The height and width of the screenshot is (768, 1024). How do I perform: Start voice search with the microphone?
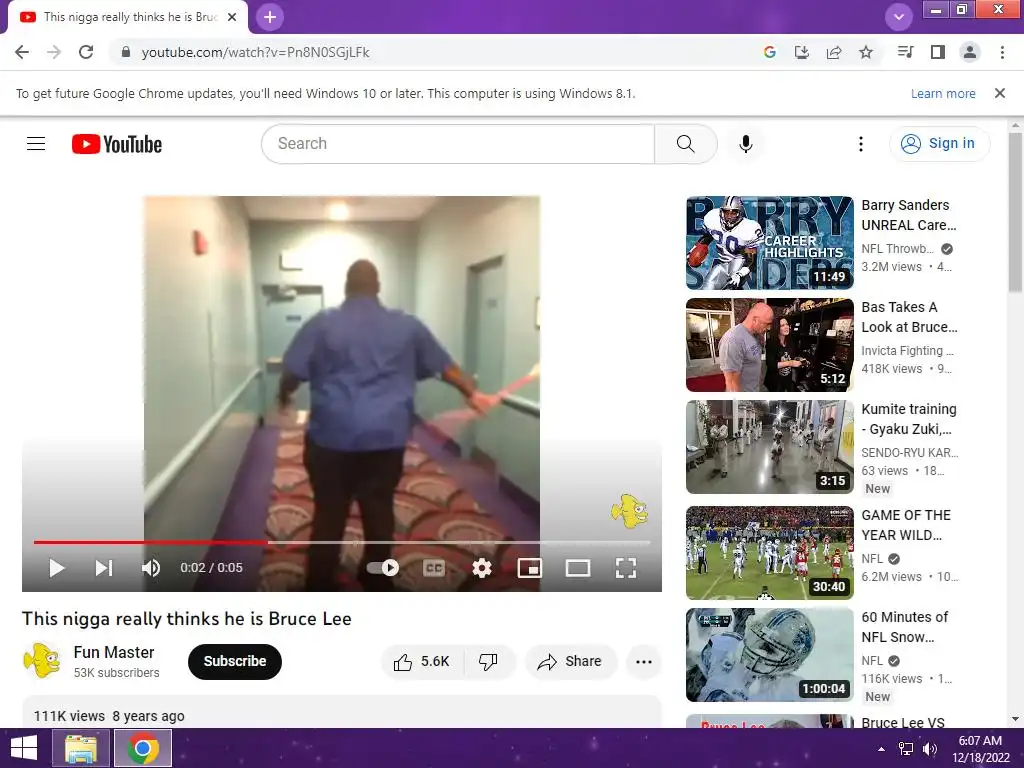click(x=746, y=144)
